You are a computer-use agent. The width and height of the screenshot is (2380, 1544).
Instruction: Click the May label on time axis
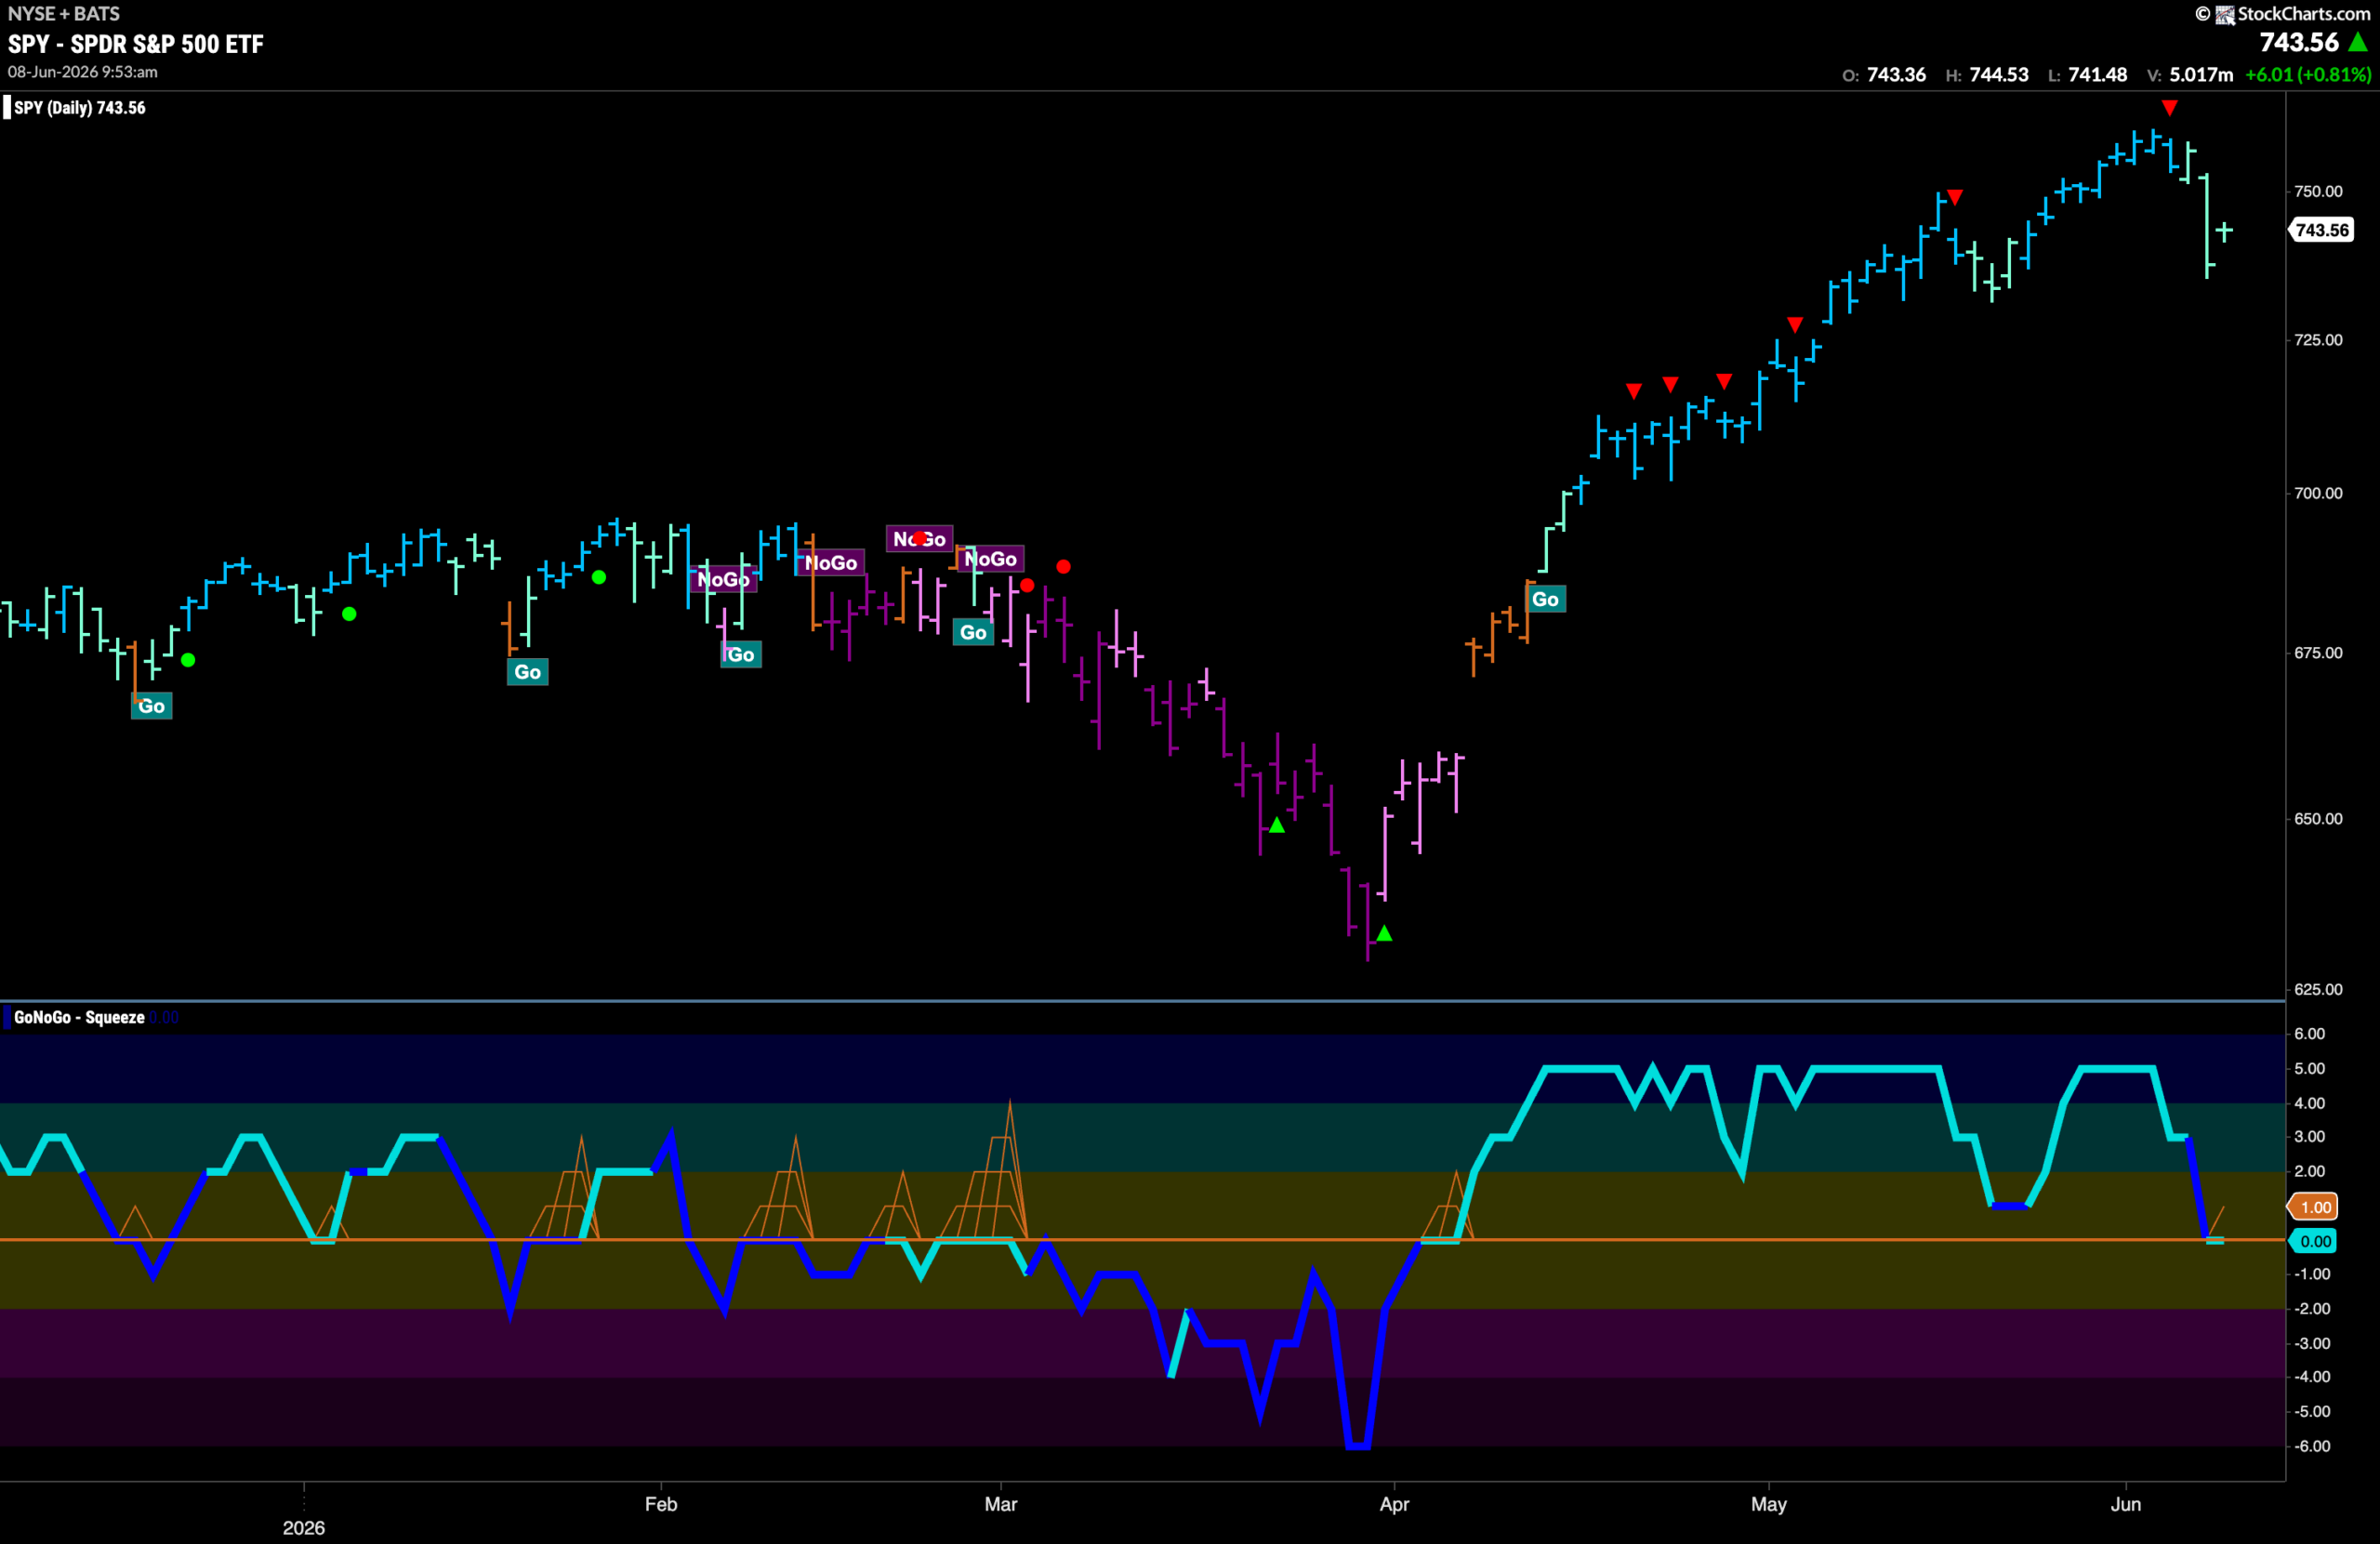[1769, 1504]
